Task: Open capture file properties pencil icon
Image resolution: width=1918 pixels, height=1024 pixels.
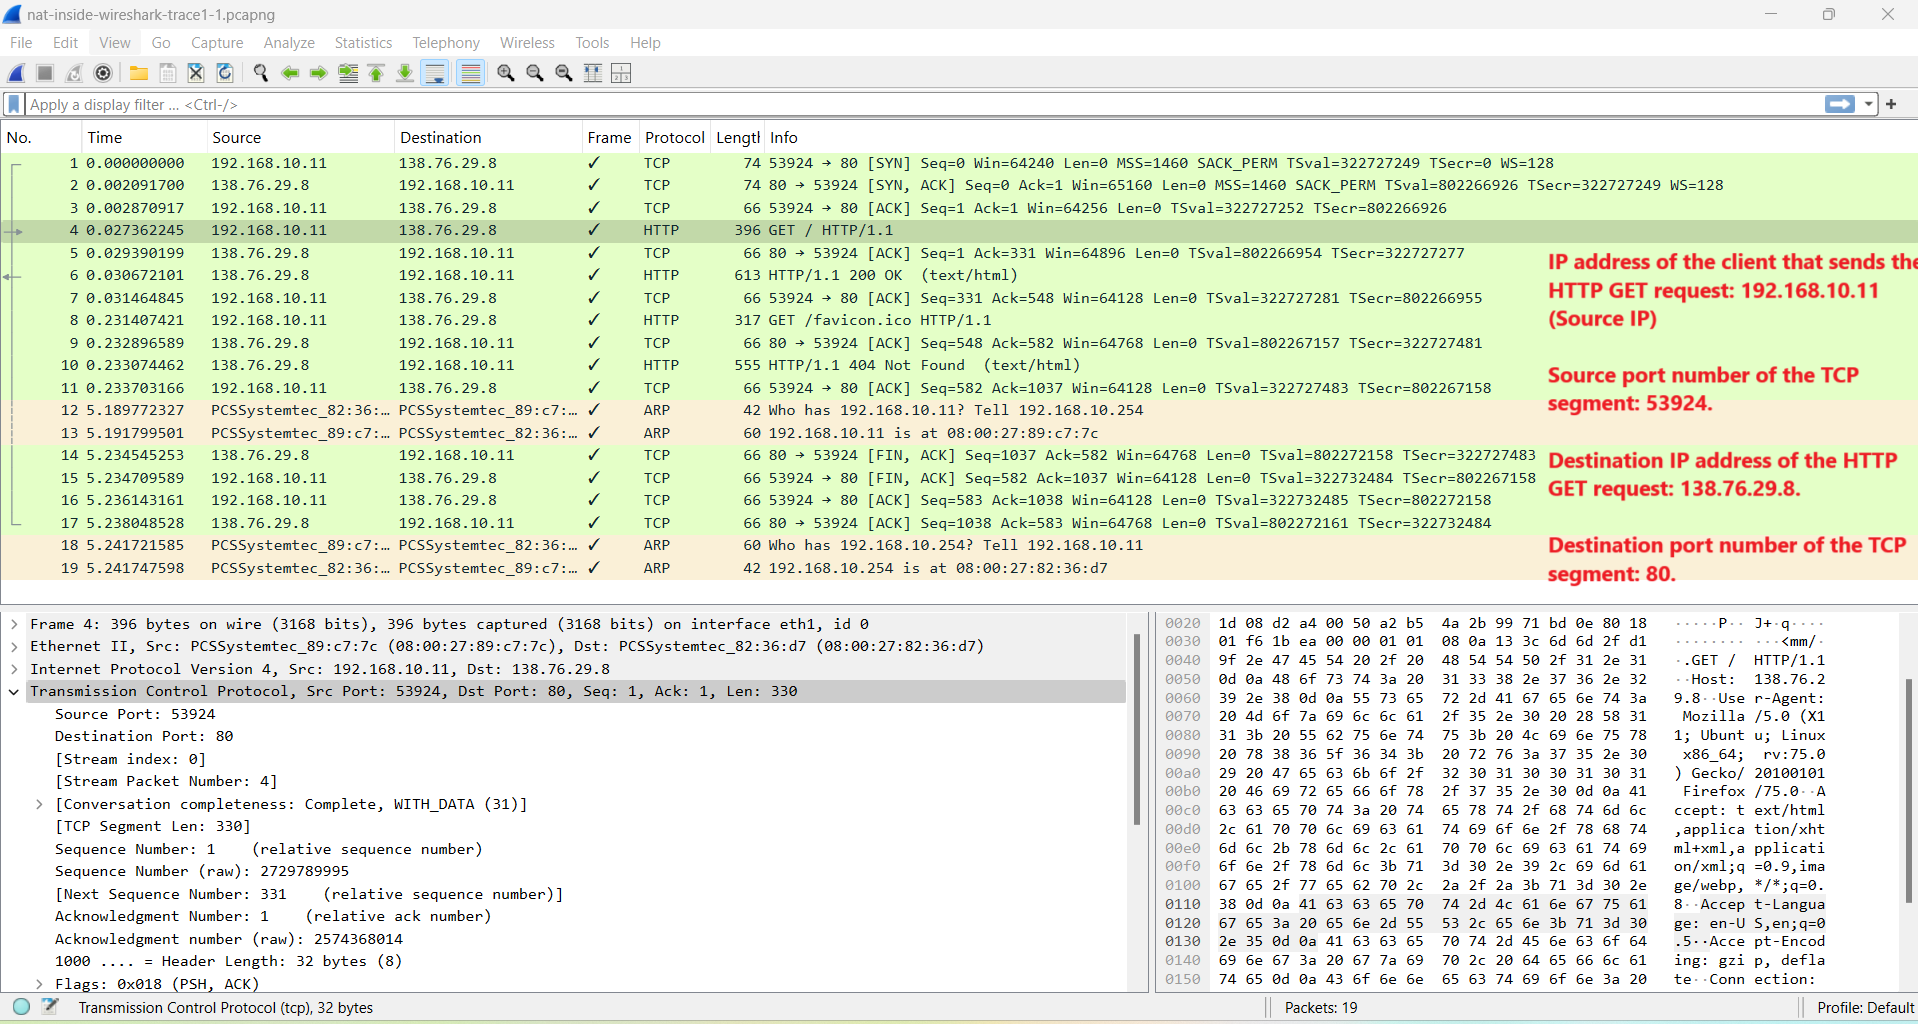Action: click(x=50, y=1007)
